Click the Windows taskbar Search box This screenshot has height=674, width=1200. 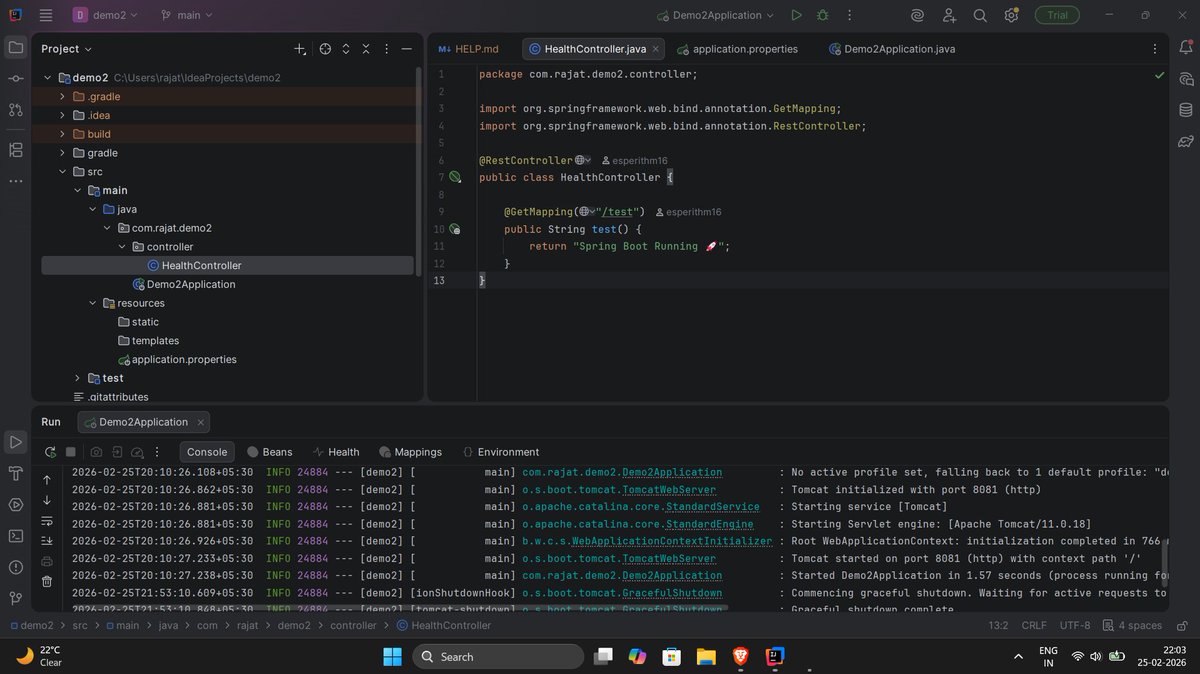[498, 657]
